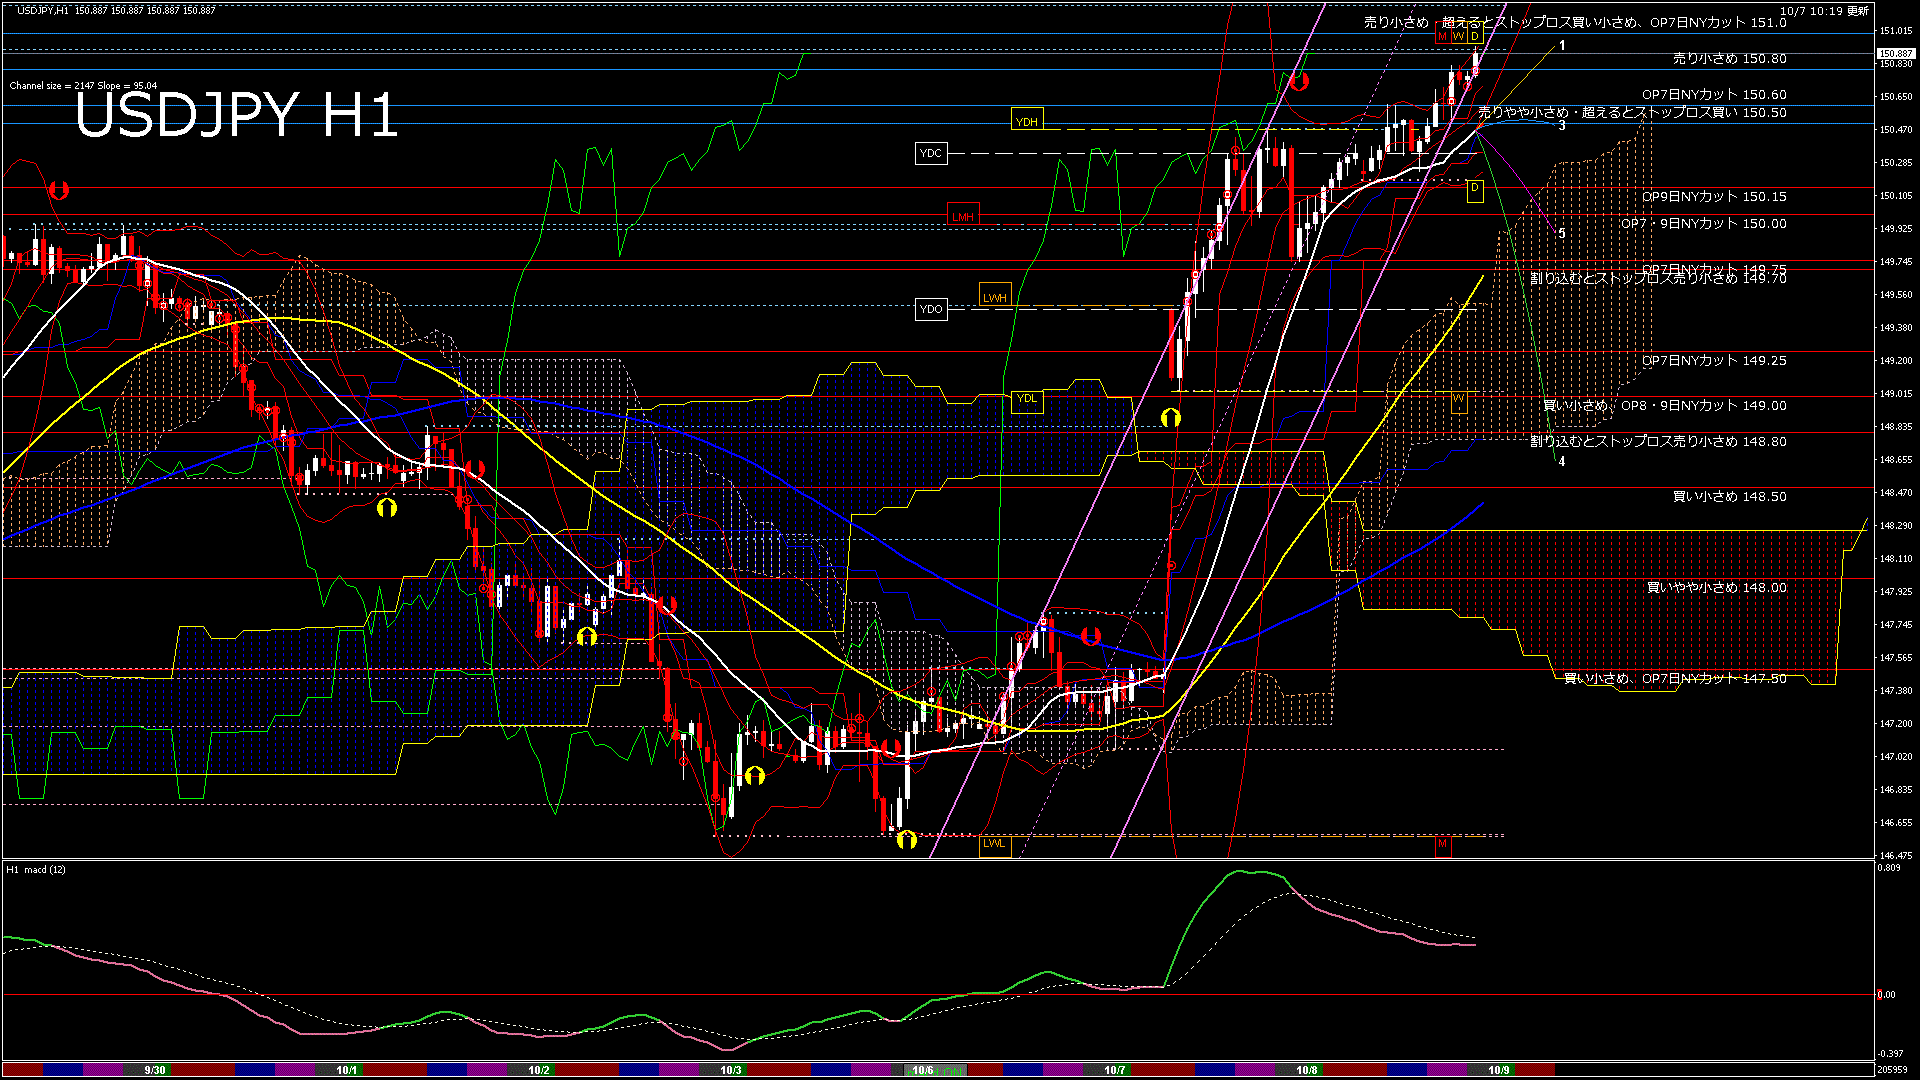Click yellow up-arrow signal beside LWL label

click(906, 840)
